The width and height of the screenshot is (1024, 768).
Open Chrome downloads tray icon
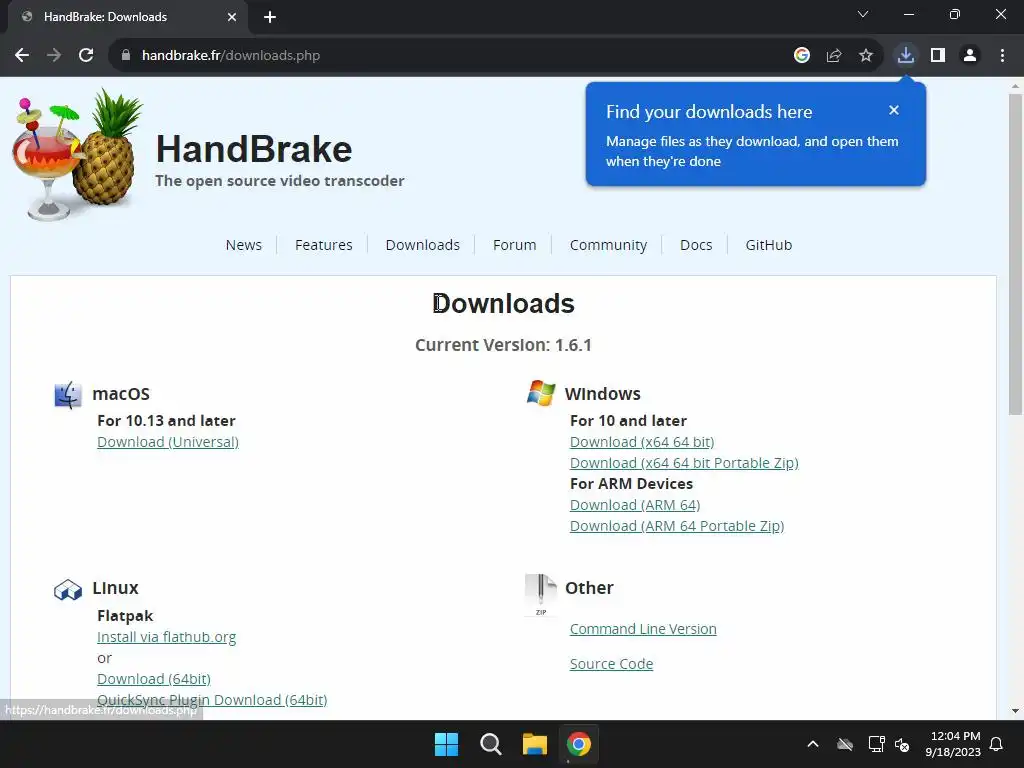tap(906, 56)
